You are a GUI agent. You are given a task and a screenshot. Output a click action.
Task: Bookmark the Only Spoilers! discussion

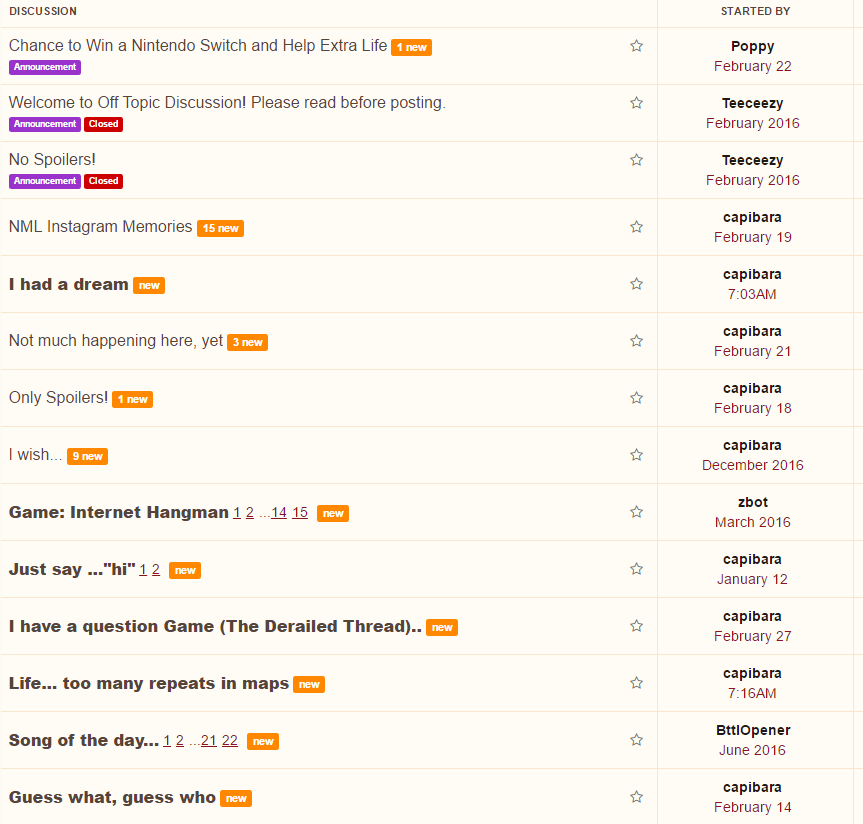636,398
